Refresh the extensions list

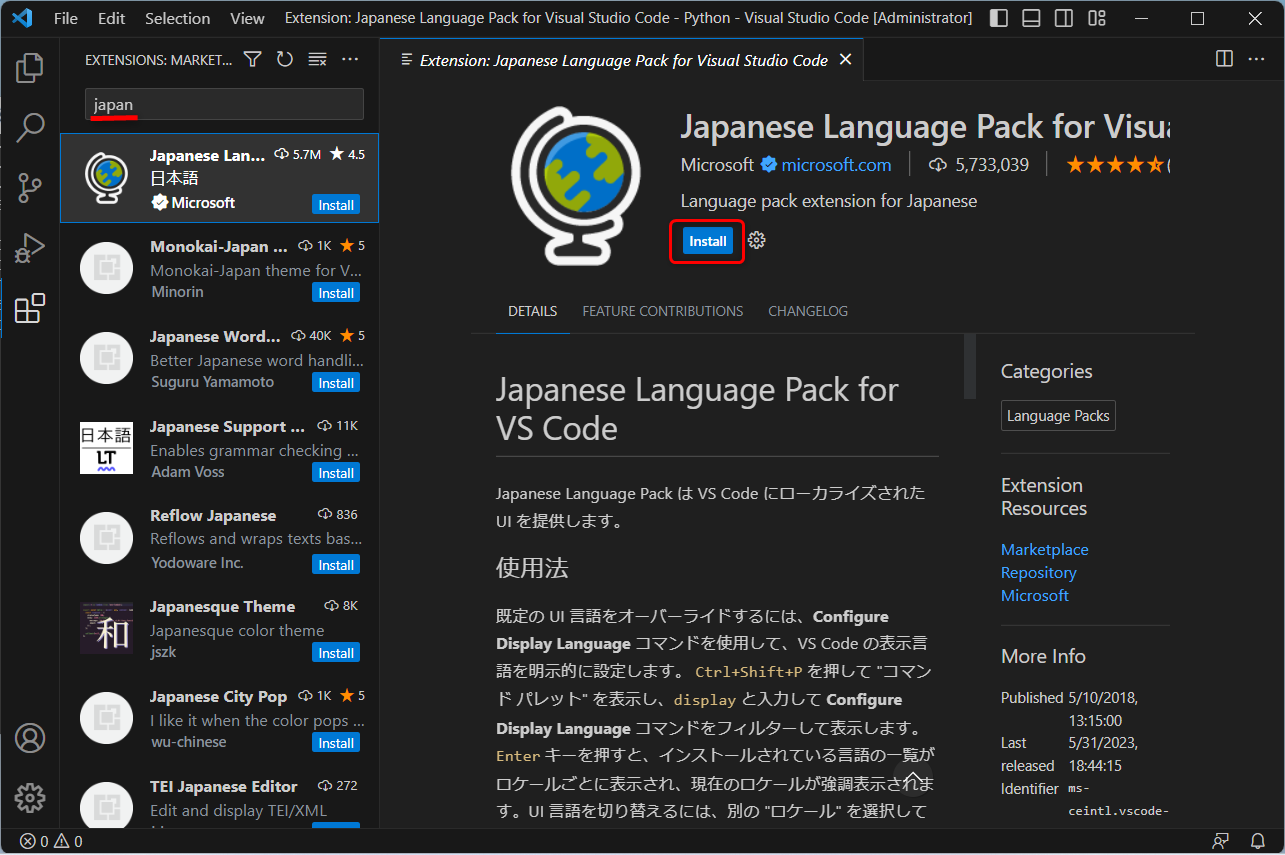(284, 59)
